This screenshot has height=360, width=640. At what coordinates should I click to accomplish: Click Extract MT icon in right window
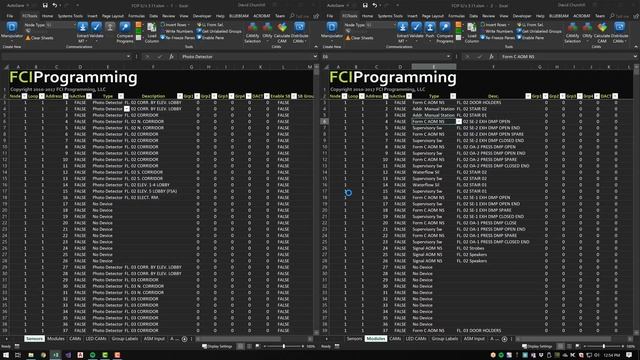pos(402,27)
